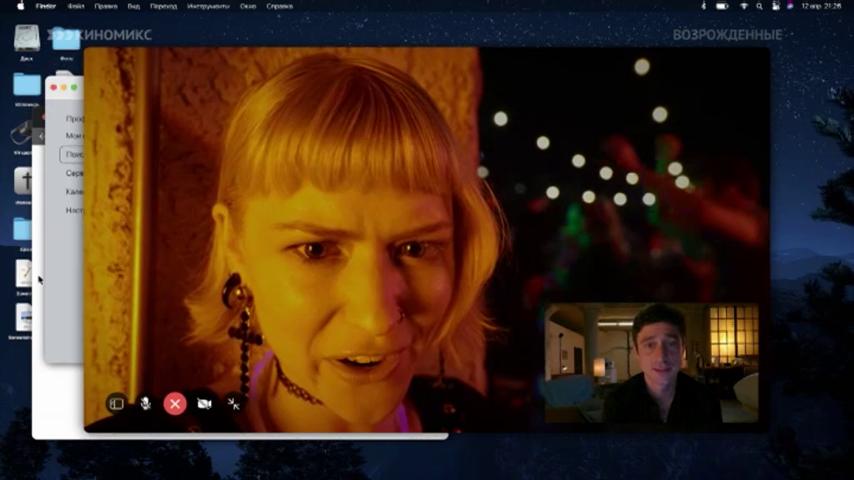Screen dimensions: 854x480
Task: Open the Окно menu
Action: [x=248, y=6]
